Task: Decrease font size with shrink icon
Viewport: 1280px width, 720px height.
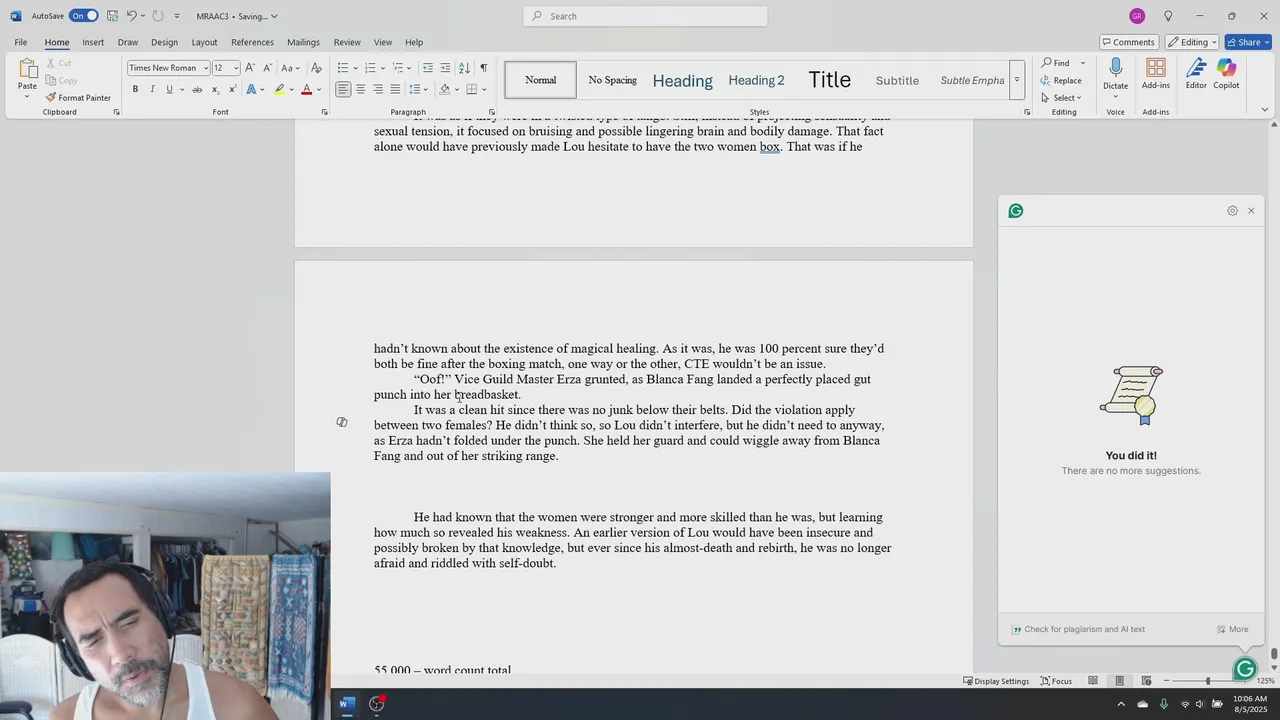Action: tap(267, 68)
